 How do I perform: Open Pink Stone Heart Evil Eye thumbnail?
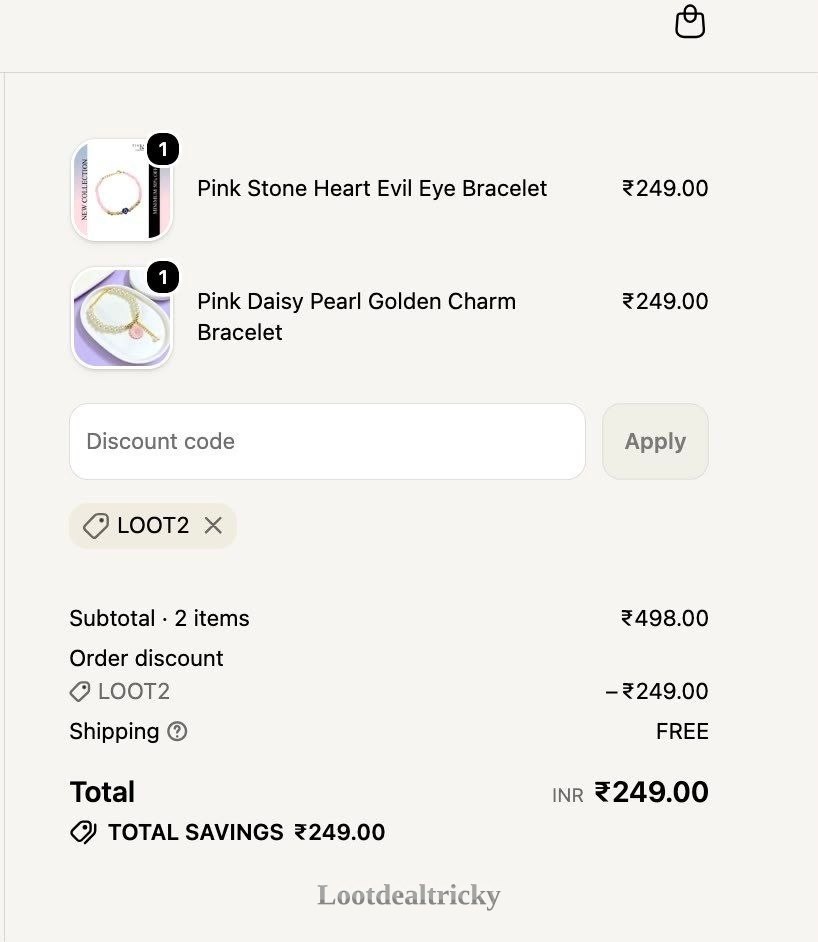(122, 190)
